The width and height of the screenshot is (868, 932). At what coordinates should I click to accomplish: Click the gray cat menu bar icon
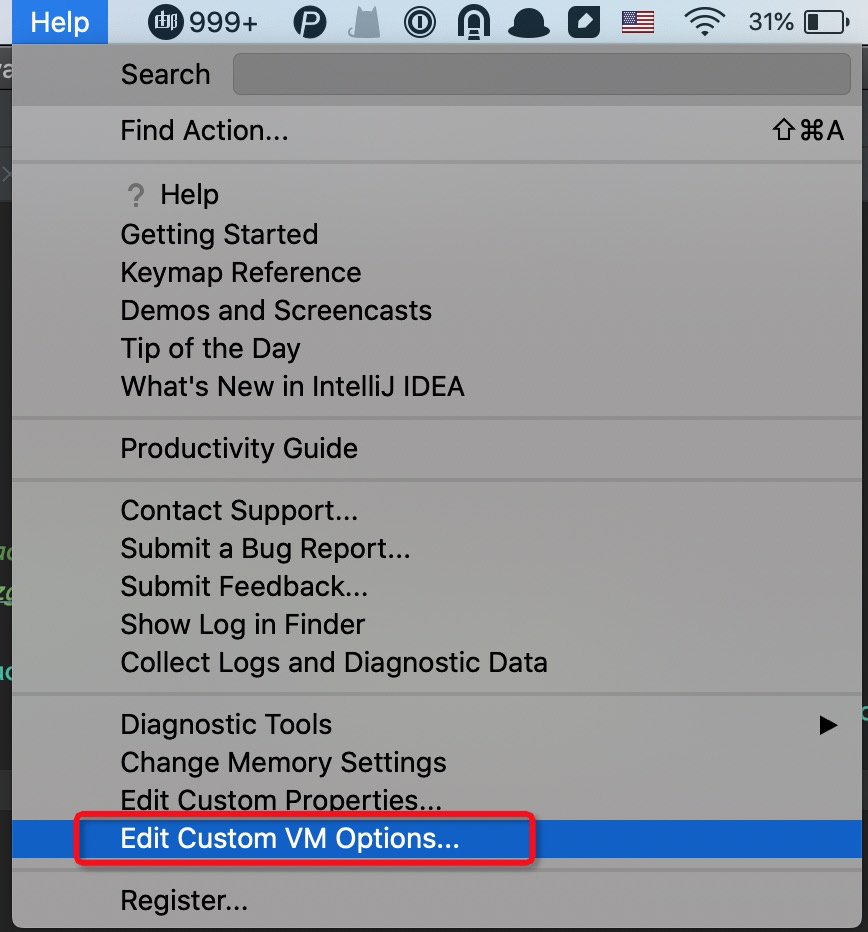[364, 23]
